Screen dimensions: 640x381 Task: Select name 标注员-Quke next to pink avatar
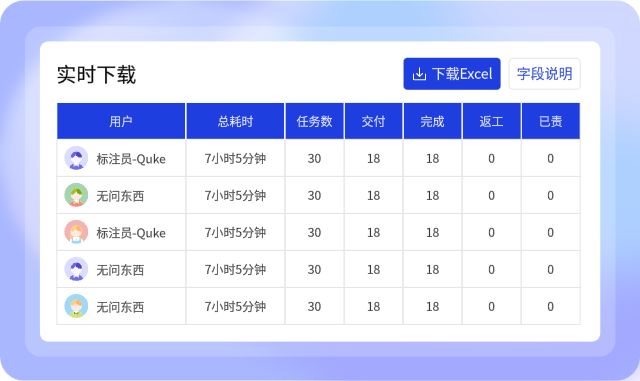pos(131,233)
